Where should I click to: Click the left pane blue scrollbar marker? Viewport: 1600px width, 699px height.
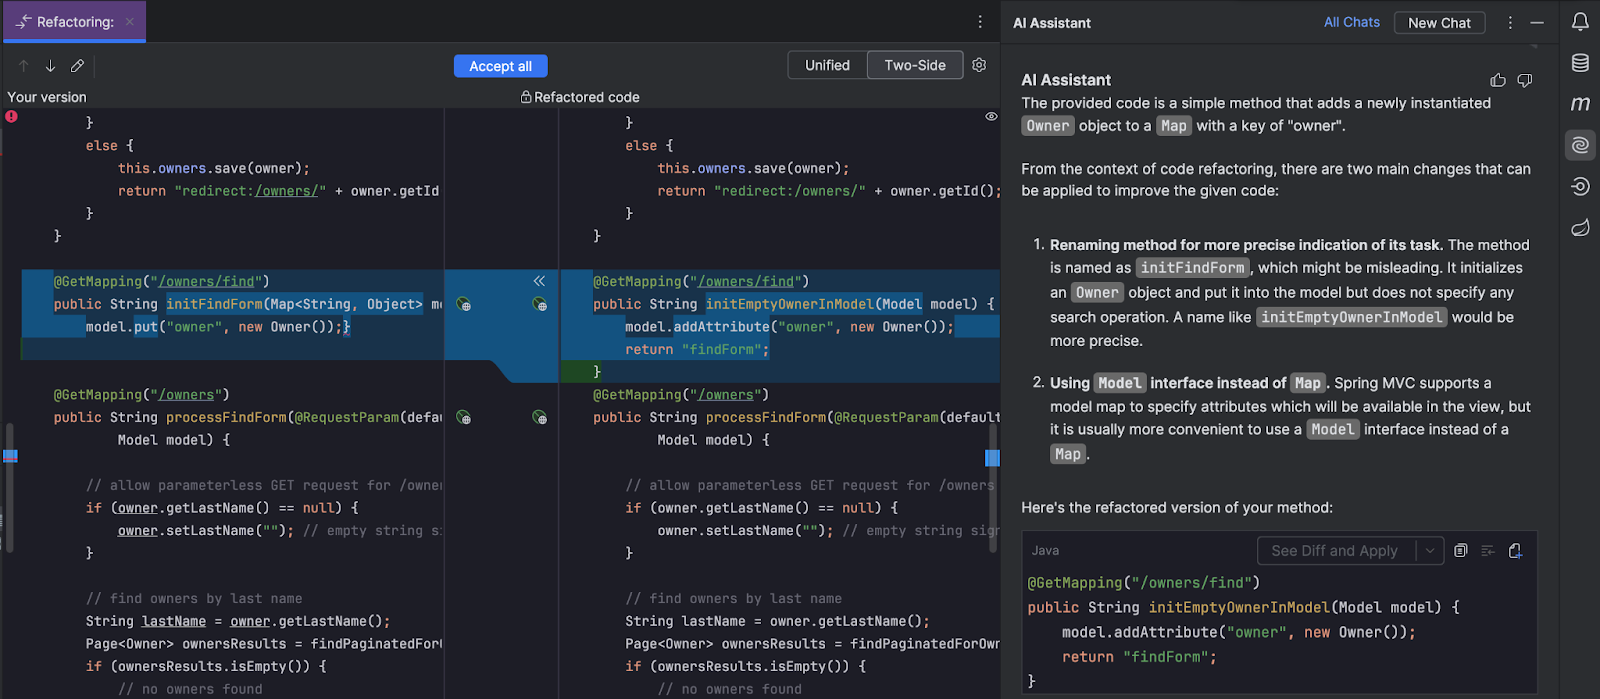(x=10, y=456)
